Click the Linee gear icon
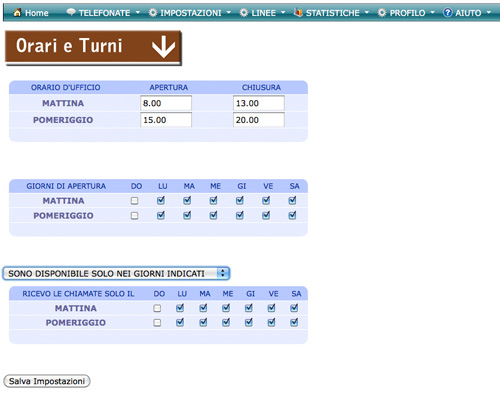The width and height of the screenshot is (500, 418). (x=244, y=13)
